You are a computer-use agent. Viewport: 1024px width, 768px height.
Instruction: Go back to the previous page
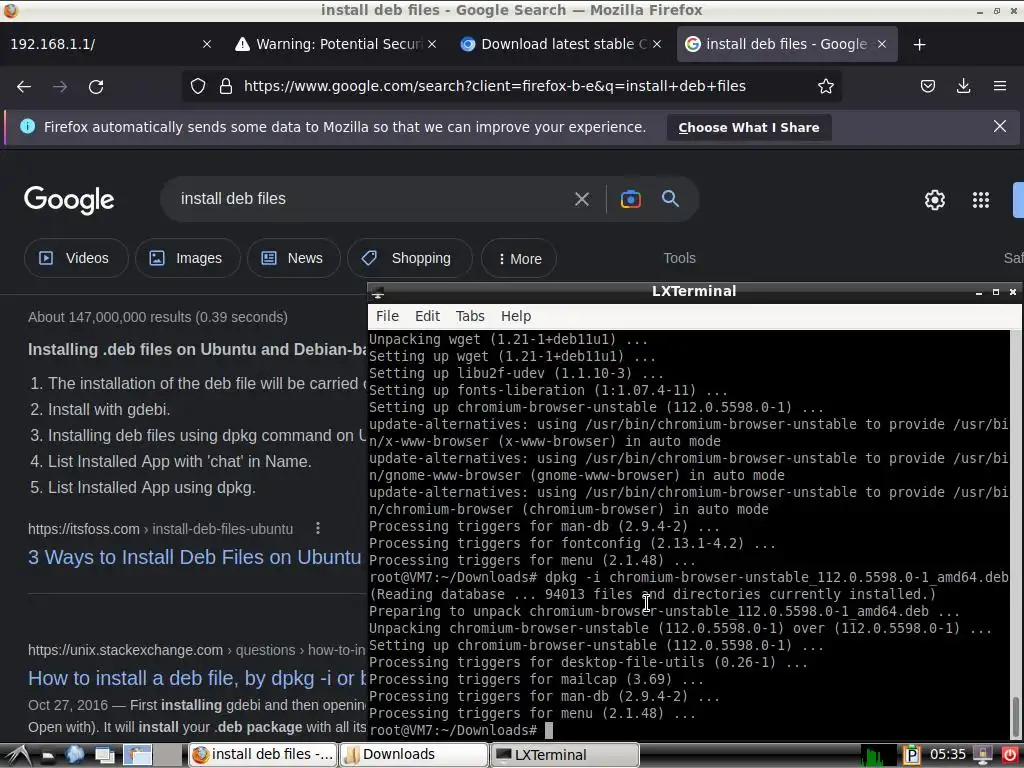[x=24, y=86]
